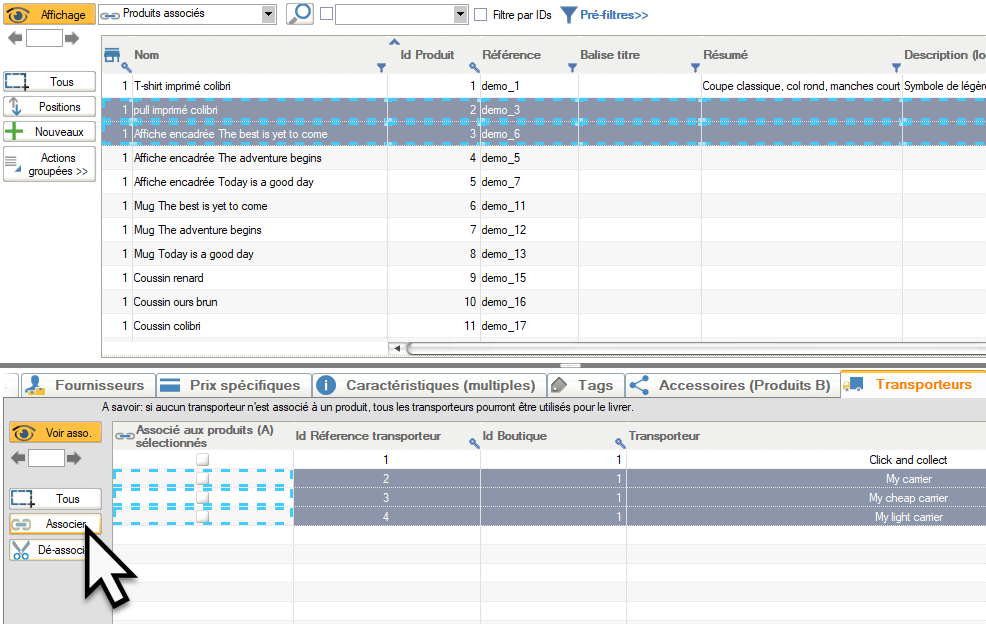
Task: Click the Dé-associer scissors button
Action: [55, 550]
